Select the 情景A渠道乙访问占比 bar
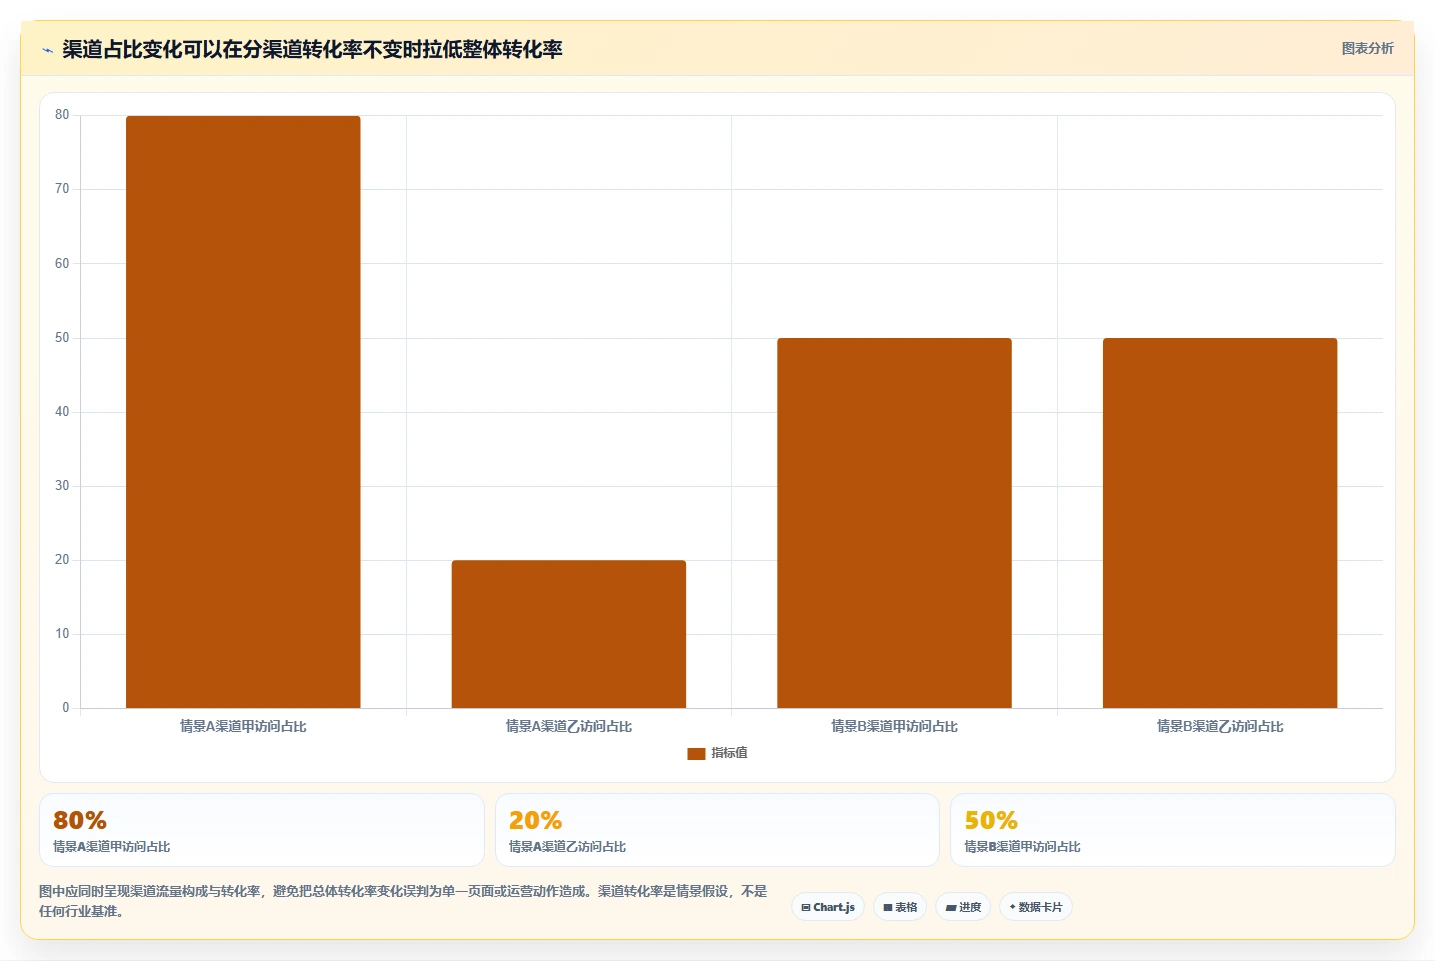 point(569,634)
